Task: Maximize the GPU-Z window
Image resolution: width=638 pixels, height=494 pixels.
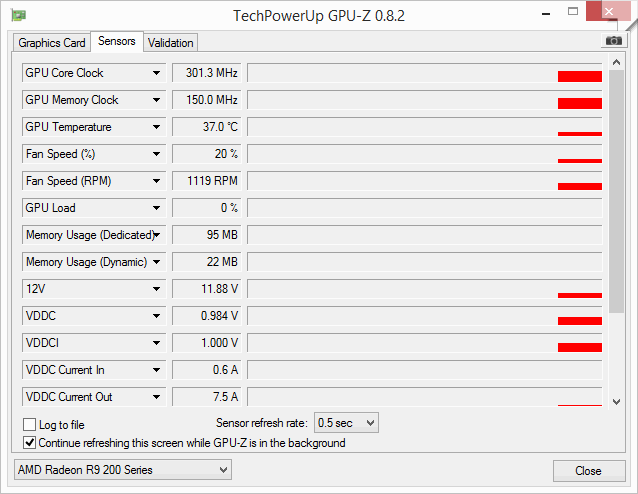Action: pos(573,11)
